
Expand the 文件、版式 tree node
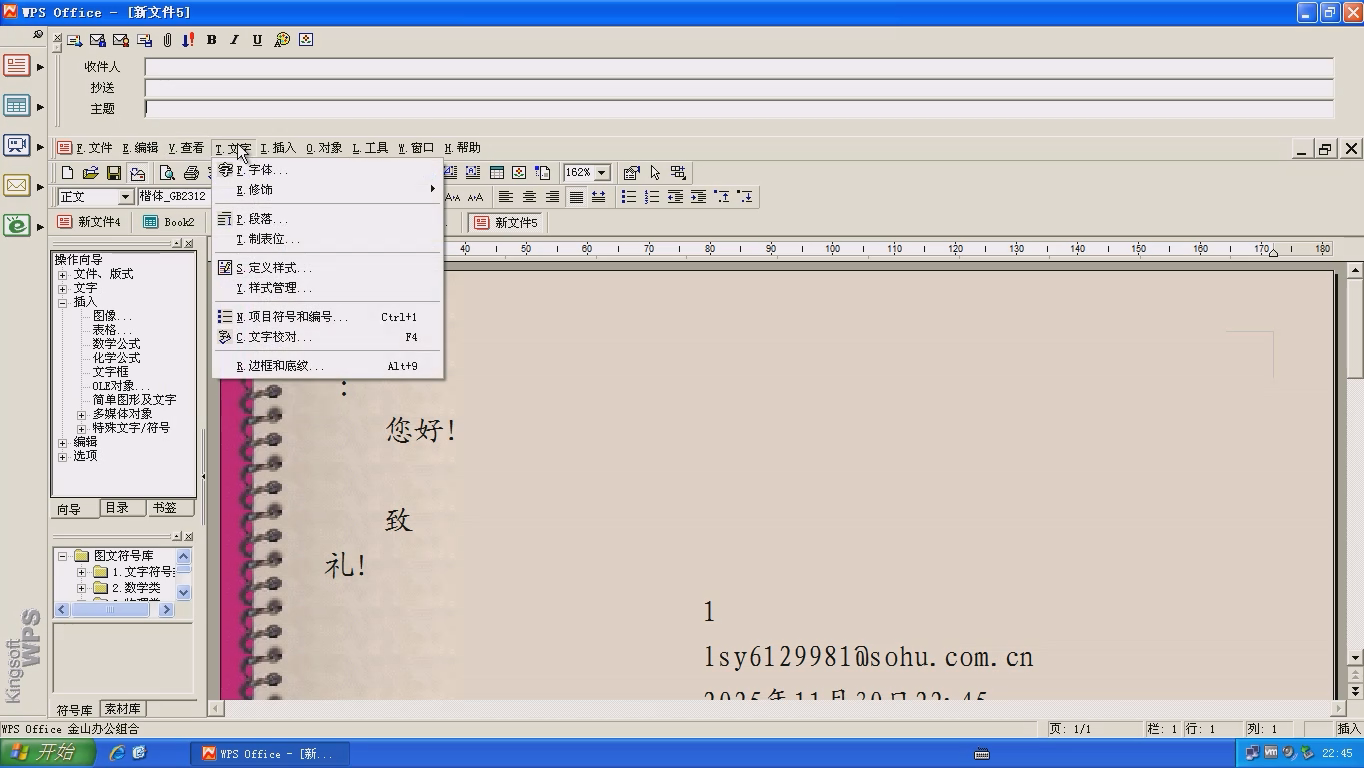62,274
